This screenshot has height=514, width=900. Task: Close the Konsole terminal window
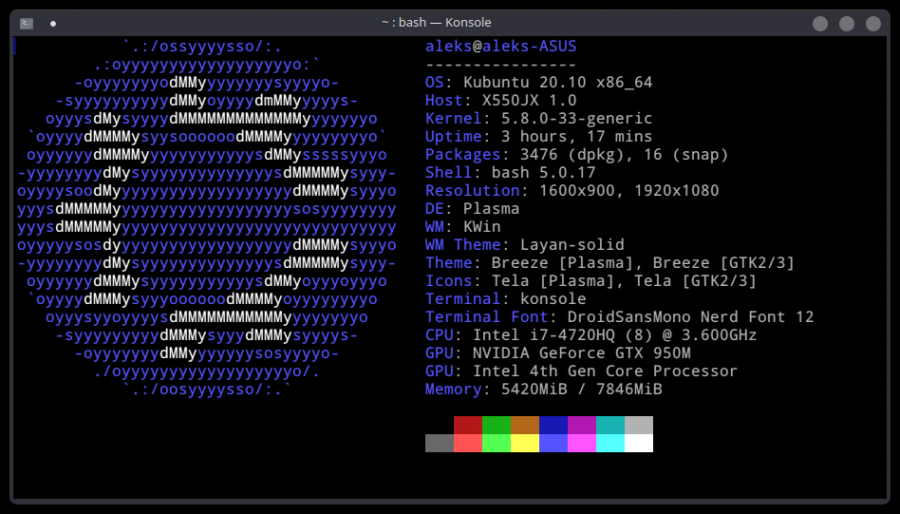coord(873,23)
